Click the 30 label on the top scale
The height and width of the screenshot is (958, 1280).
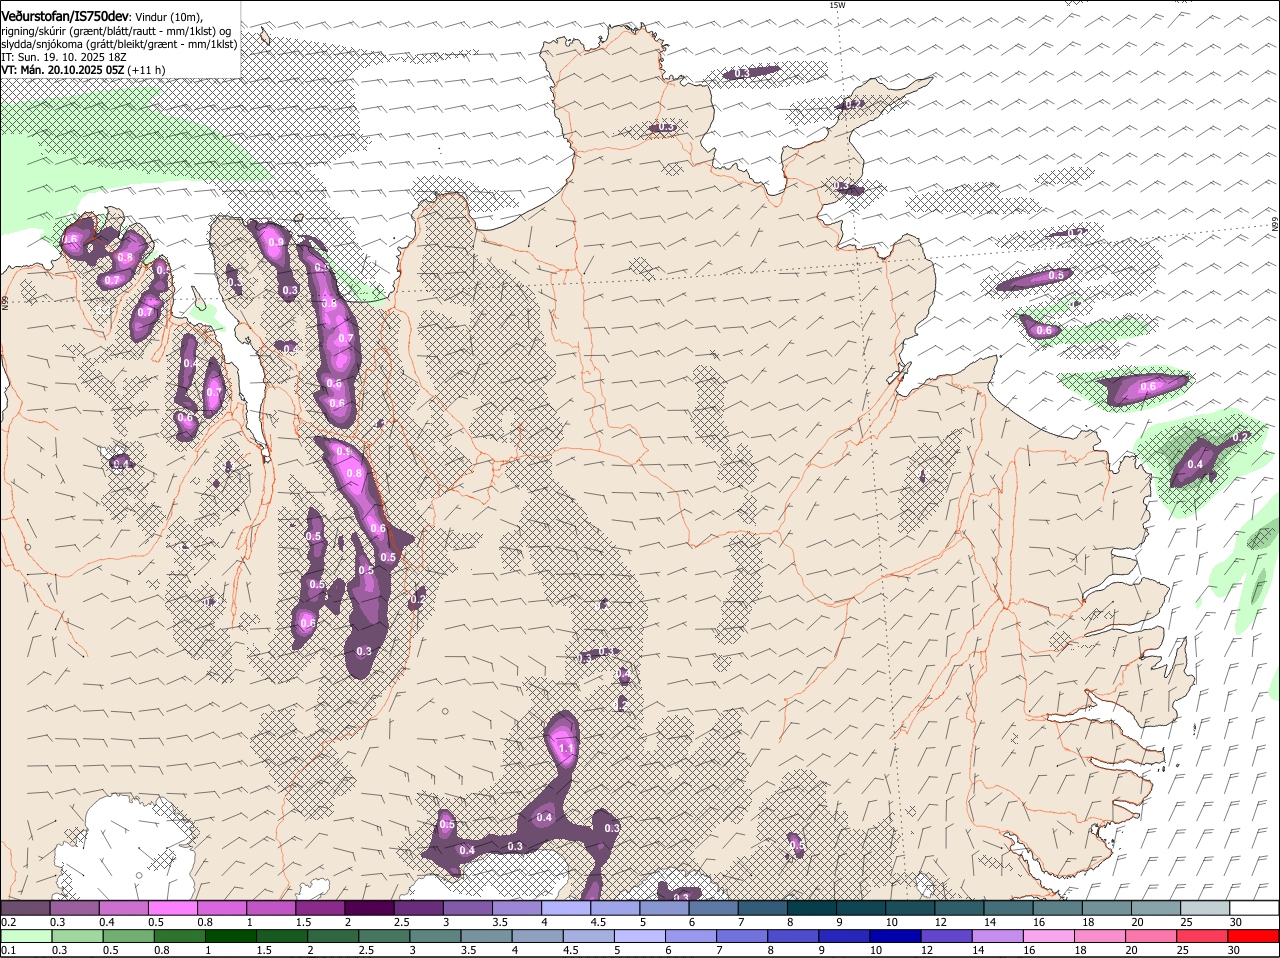pos(1236,921)
